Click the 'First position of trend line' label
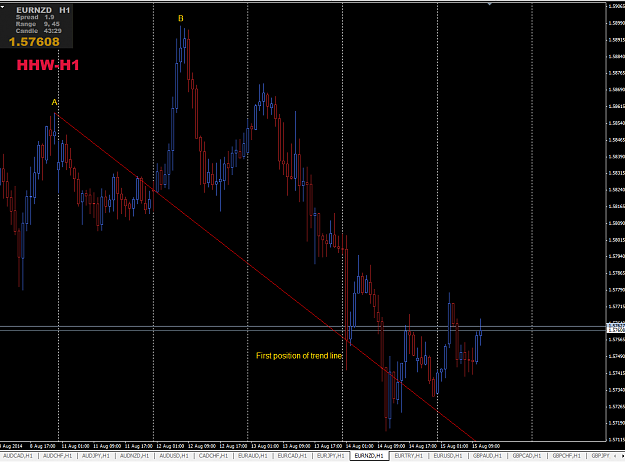625x462 pixels. pyautogui.click(x=299, y=356)
